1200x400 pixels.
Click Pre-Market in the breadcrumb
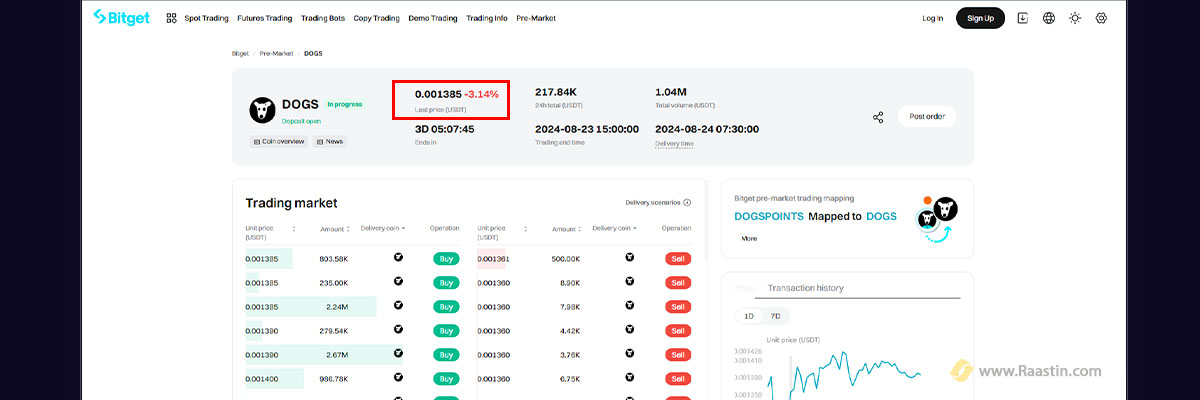click(x=276, y=53)
